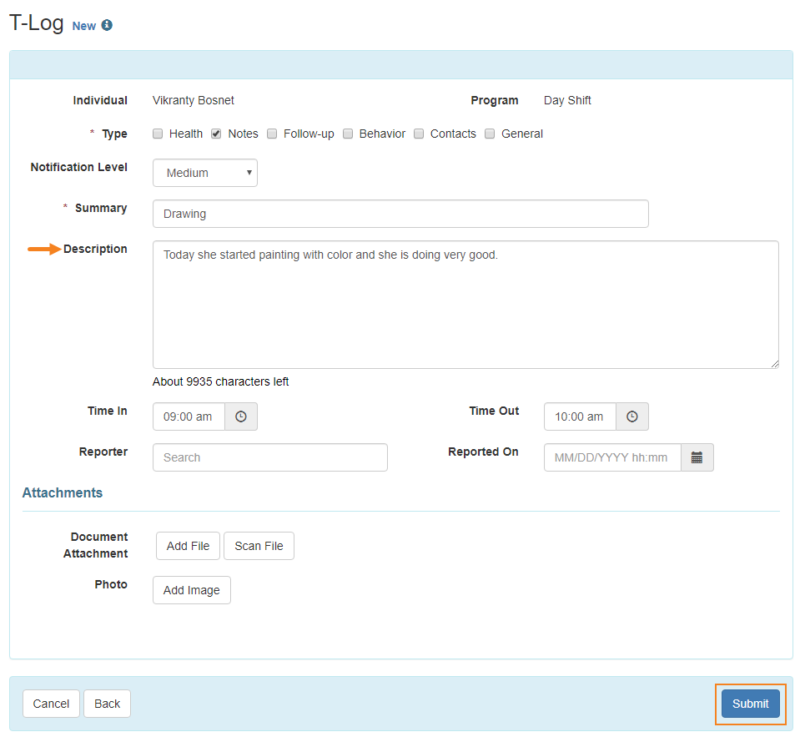Expand the Medium notification selector
Screen dimensions: 800x742
pos(205,172)
